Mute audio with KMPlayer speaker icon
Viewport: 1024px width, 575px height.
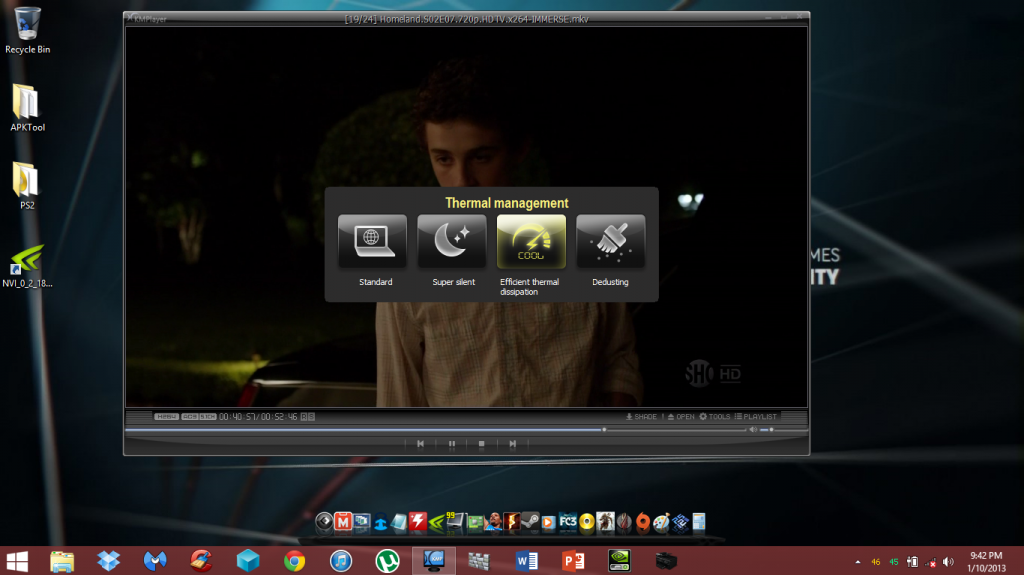pos(753,429)
